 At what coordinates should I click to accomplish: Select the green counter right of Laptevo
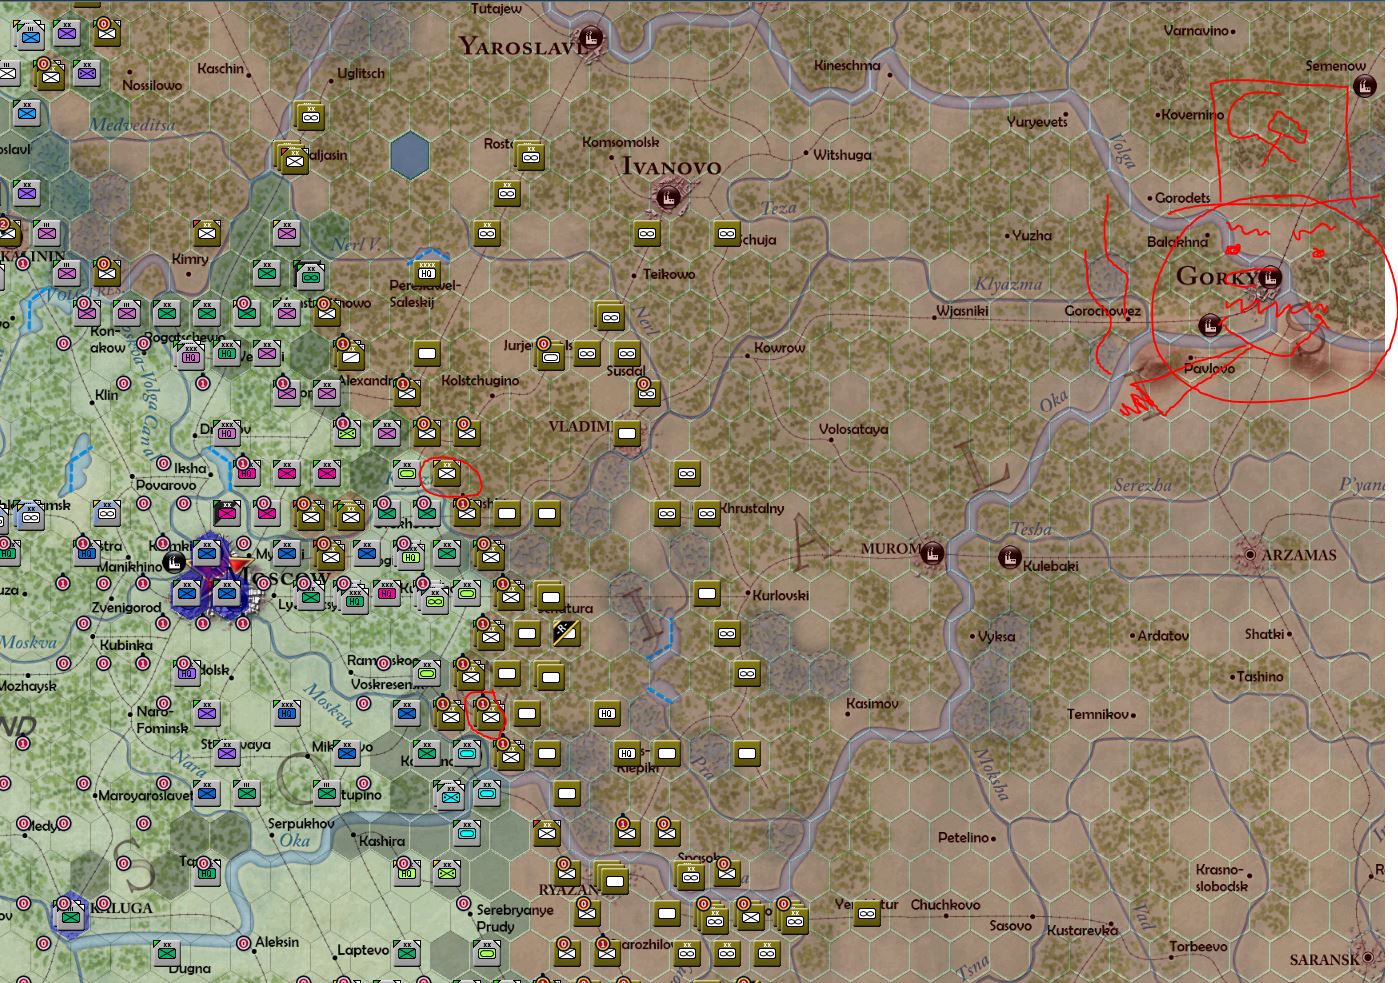pos(407,951)
